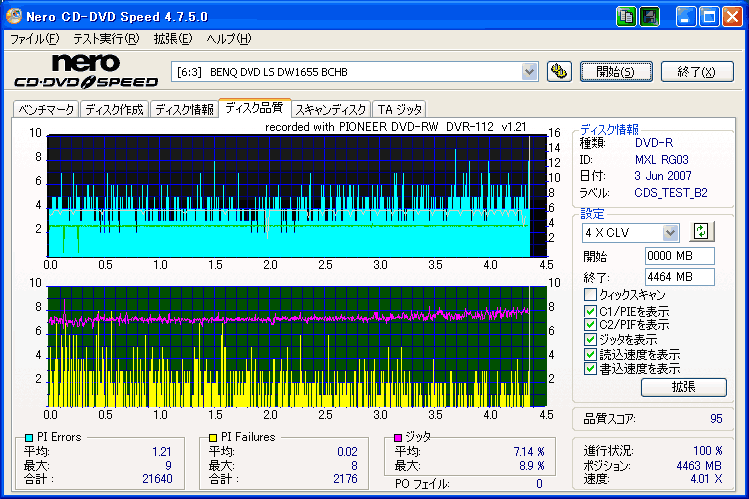
Task: Enable the クイックスキャン checkbox
Action: pos(590,295)
